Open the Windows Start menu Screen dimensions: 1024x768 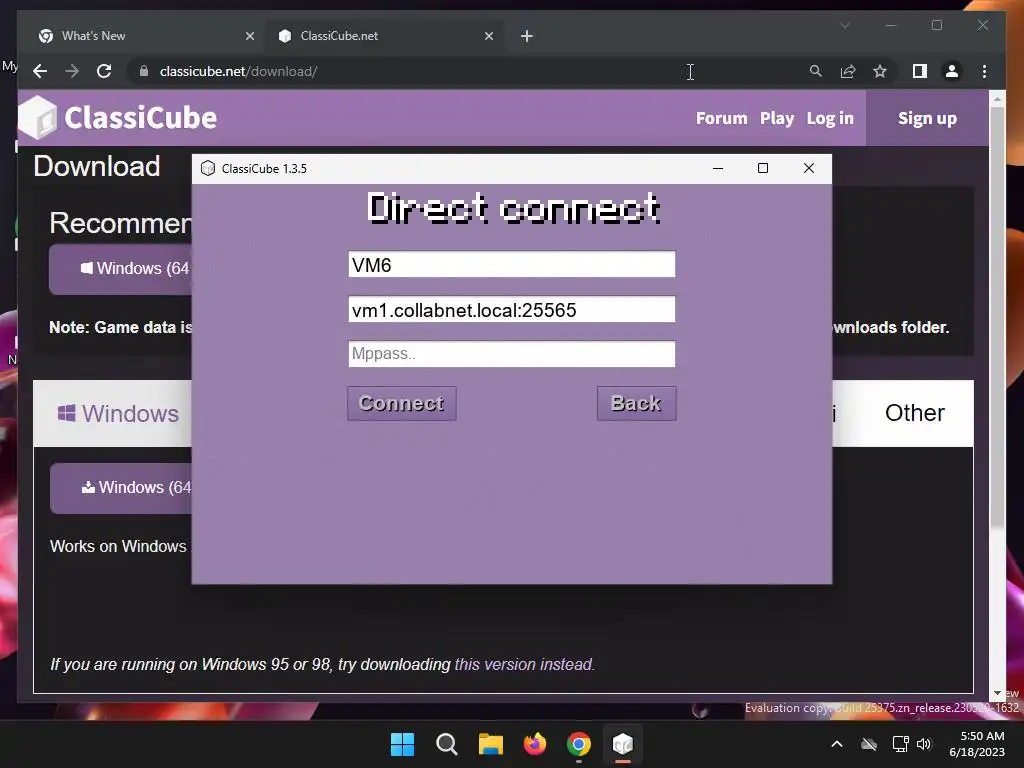pos(402,744)
